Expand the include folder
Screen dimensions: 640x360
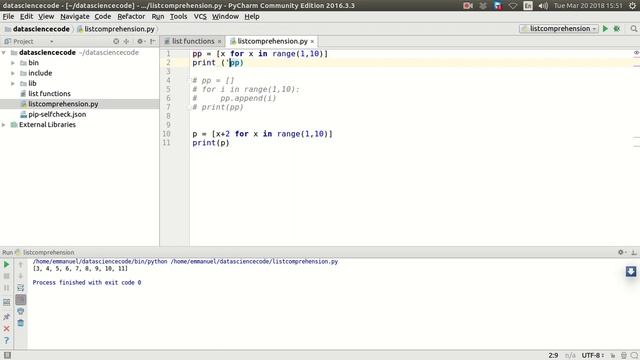(x=13, y=73)
